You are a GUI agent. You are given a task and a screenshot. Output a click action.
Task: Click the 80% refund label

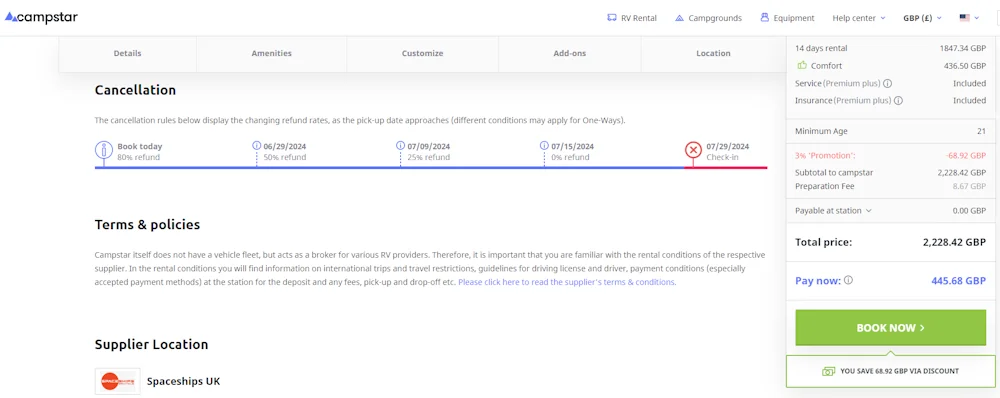[x=138, y=157]
